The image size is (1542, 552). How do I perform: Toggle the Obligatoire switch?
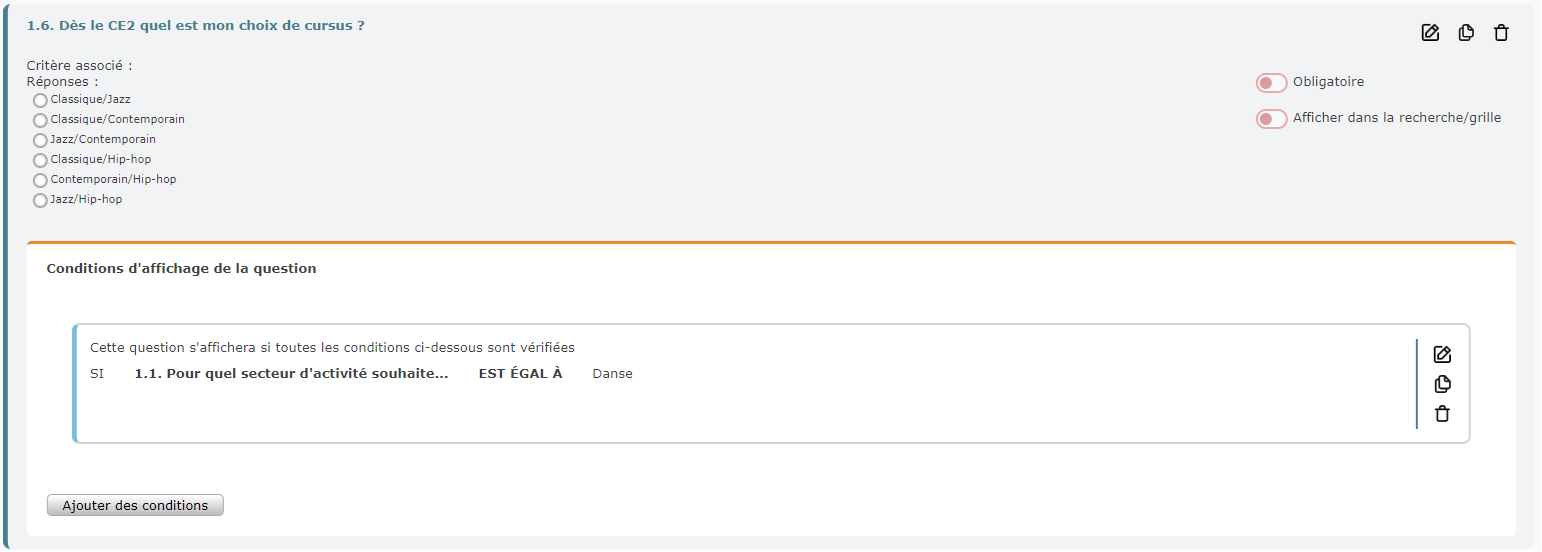[1271, 83]
